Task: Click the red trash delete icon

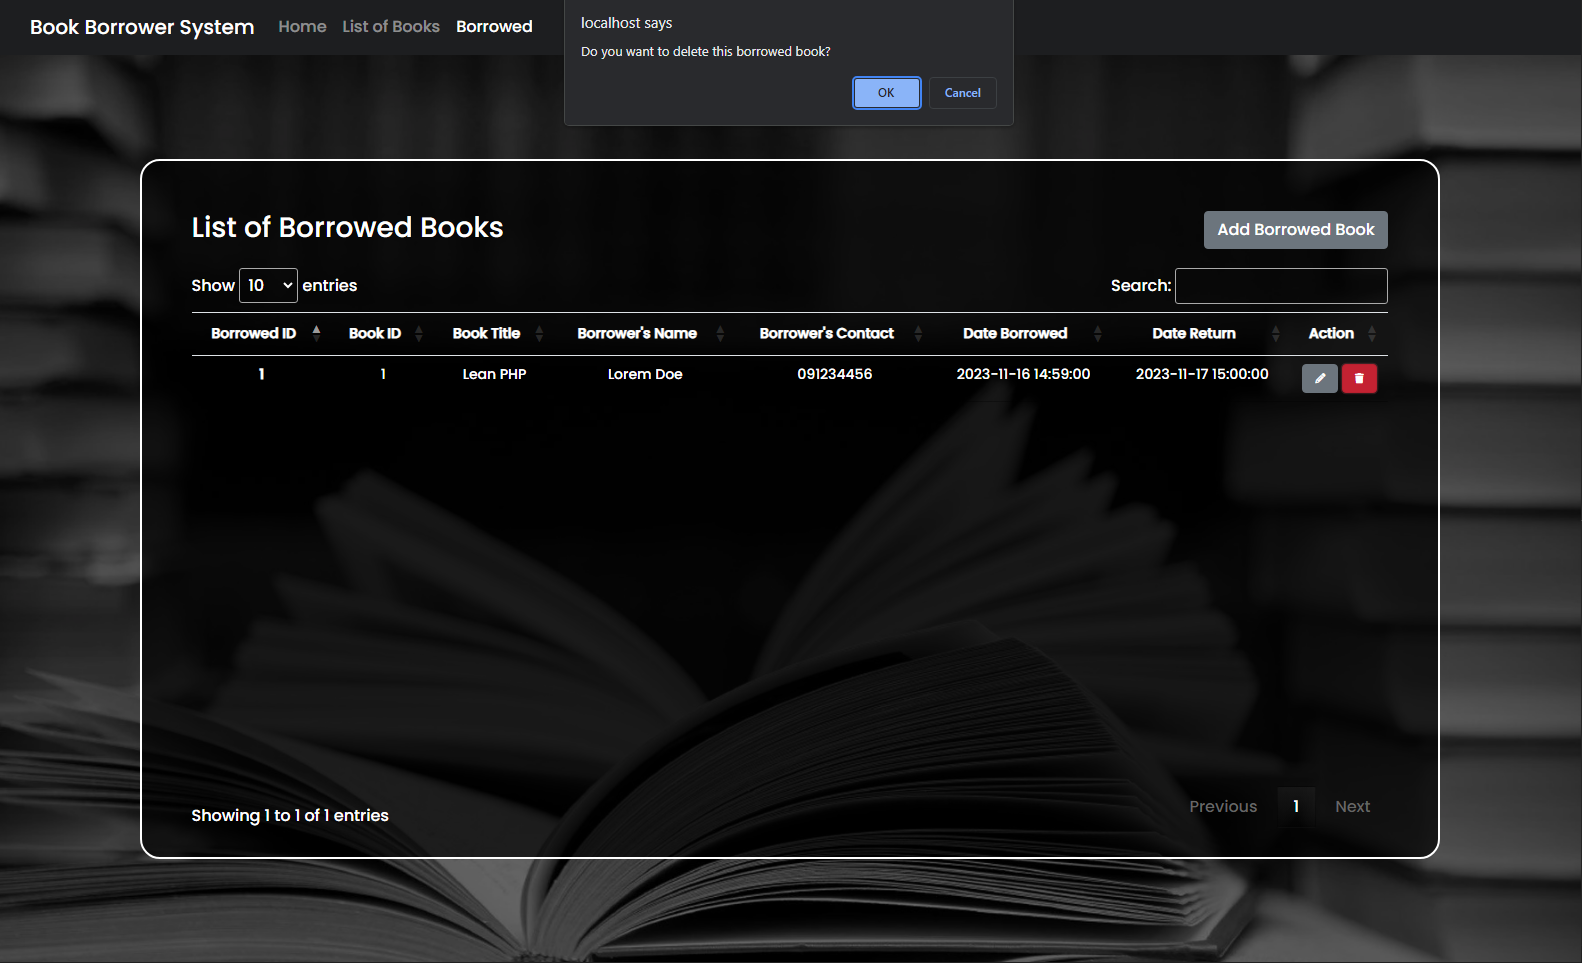Action: pos(1359,378)
